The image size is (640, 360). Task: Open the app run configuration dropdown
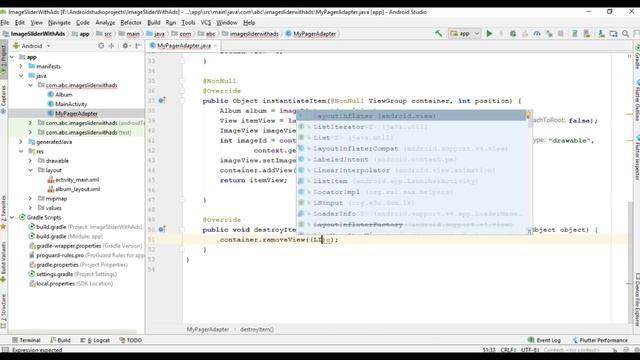(x=465, y=33)
